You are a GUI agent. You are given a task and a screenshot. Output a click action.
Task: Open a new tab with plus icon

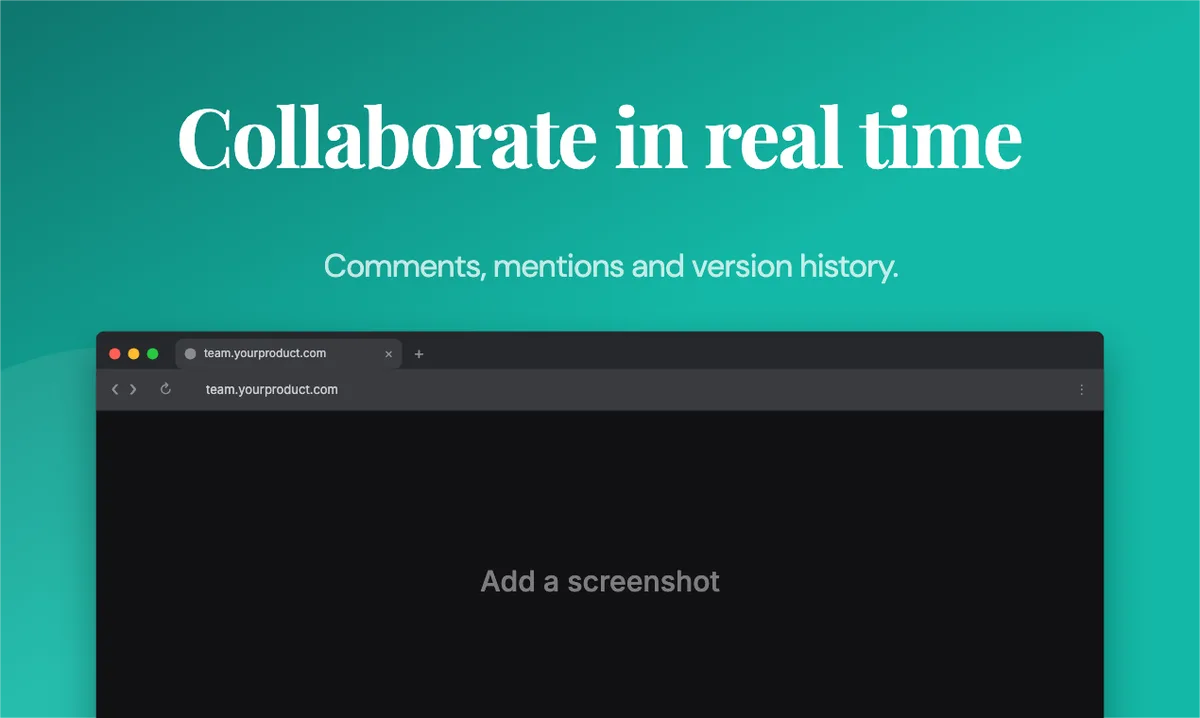[x=419, y=354]
